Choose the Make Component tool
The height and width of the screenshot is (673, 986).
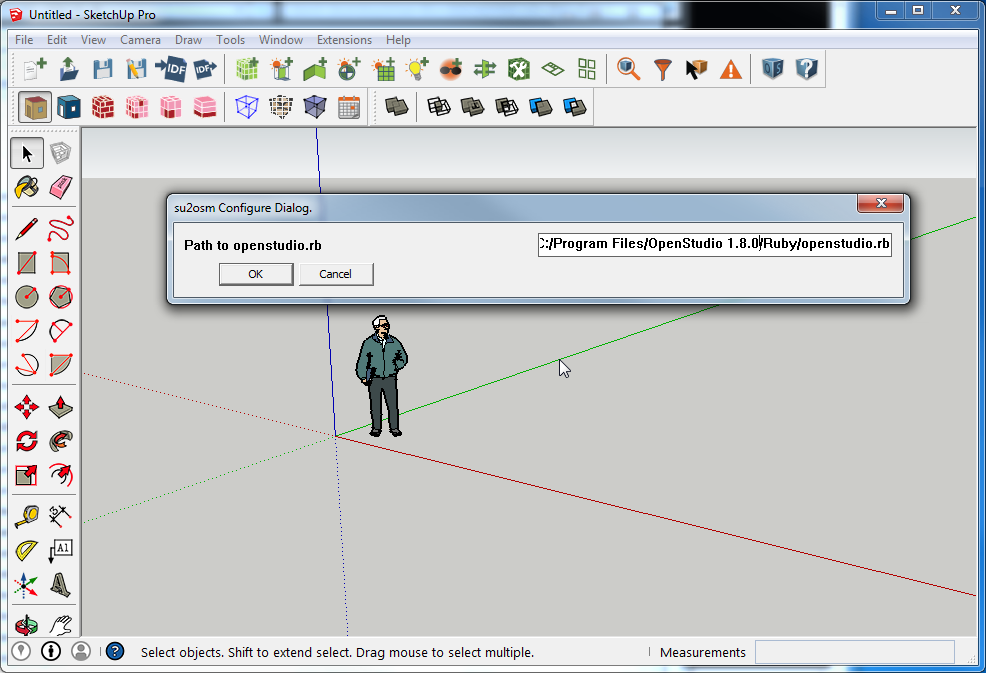tap(60, 153)
